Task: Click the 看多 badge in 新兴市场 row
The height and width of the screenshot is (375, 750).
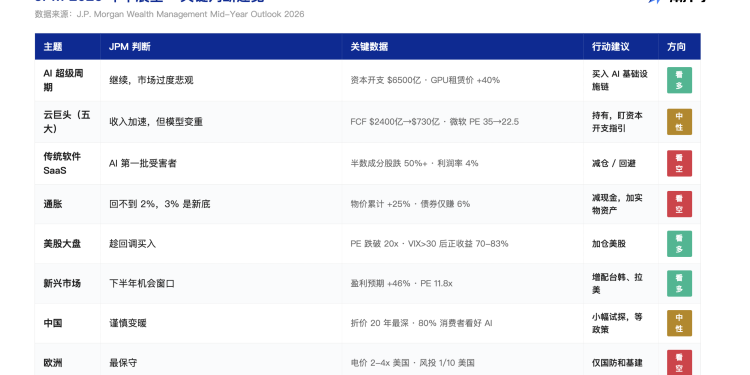Action: point(679,284)
